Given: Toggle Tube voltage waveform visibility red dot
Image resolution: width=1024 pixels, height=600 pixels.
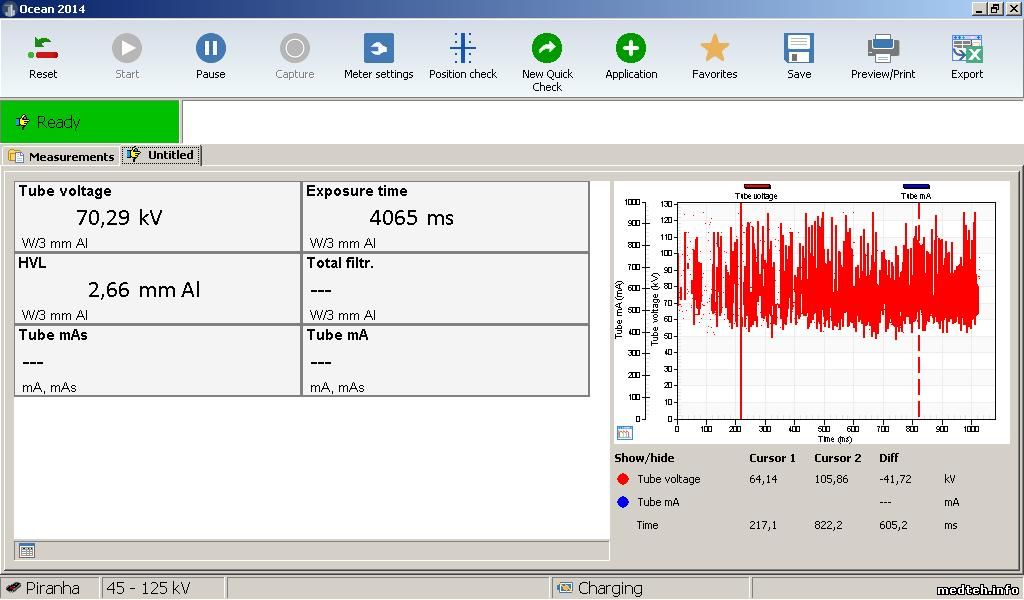Looking at the screenshot, I should (623, 480).
